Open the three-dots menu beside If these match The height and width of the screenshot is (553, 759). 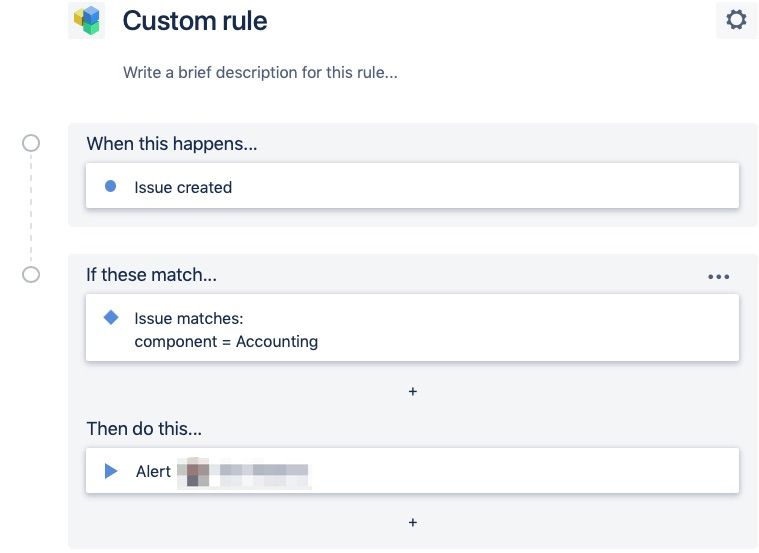(x=718, y=276)
